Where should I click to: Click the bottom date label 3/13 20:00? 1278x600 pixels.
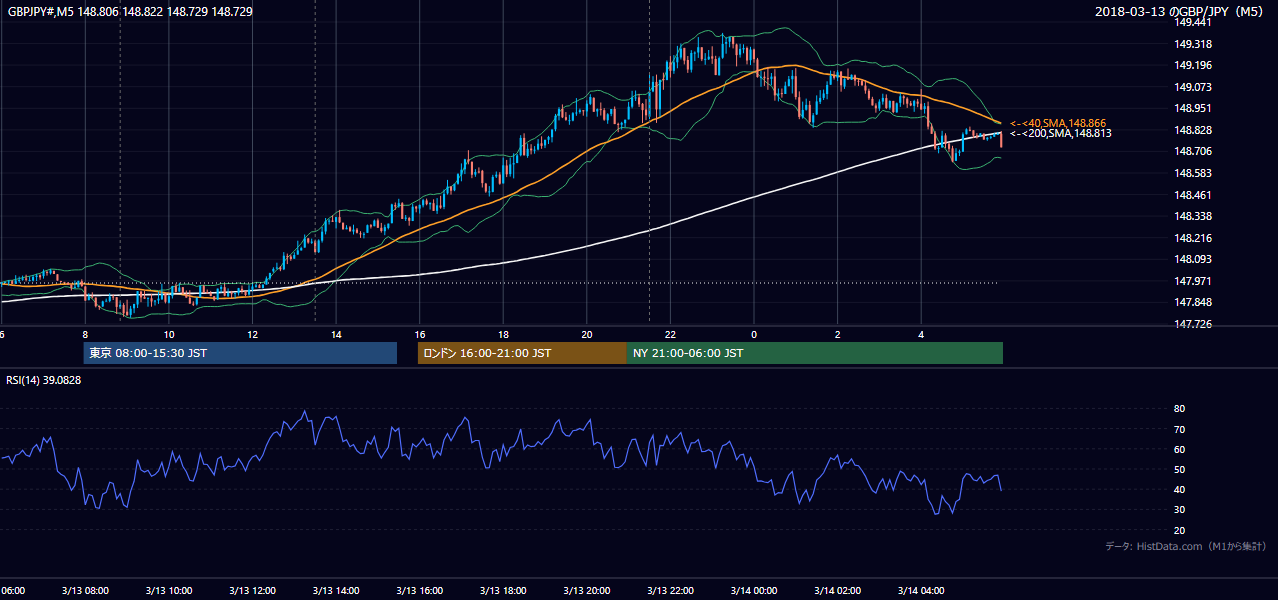click(x=587, y=591)
